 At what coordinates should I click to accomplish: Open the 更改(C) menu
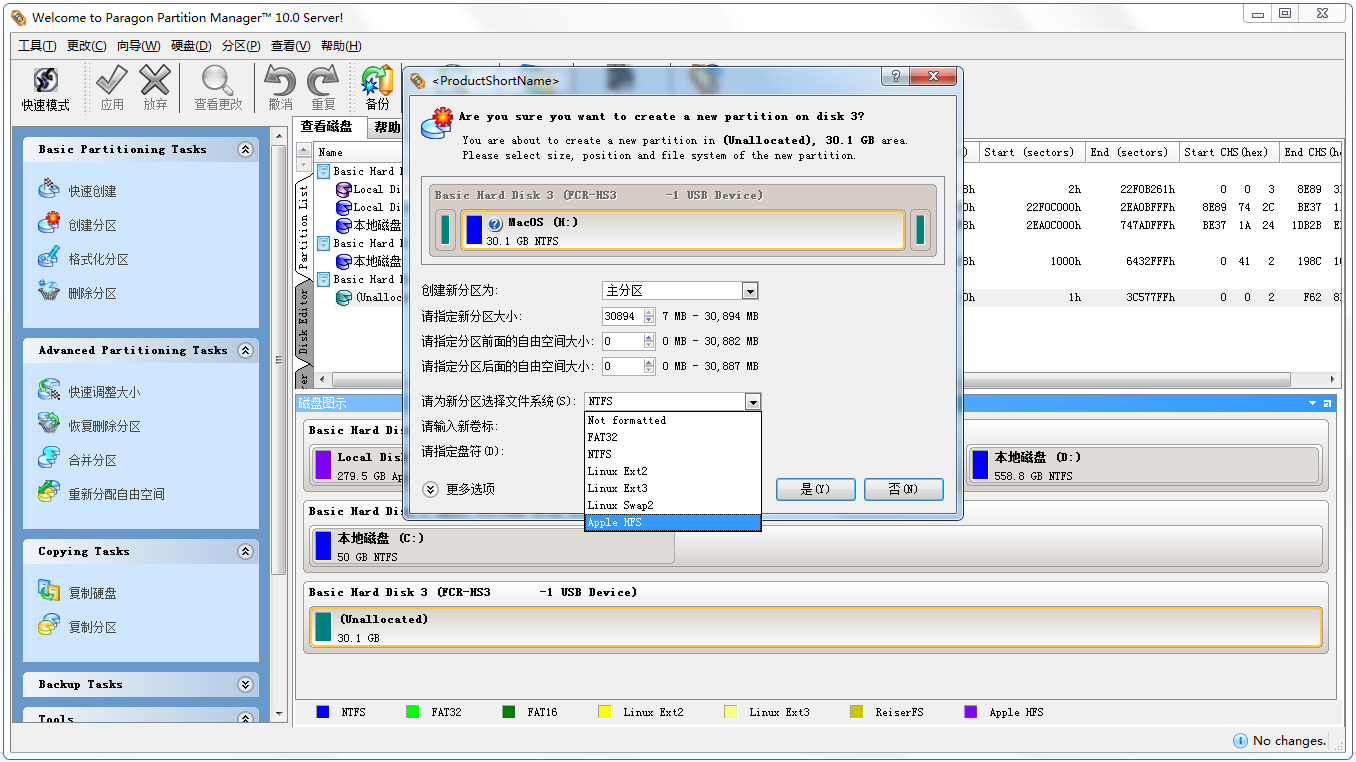[87, 46]
